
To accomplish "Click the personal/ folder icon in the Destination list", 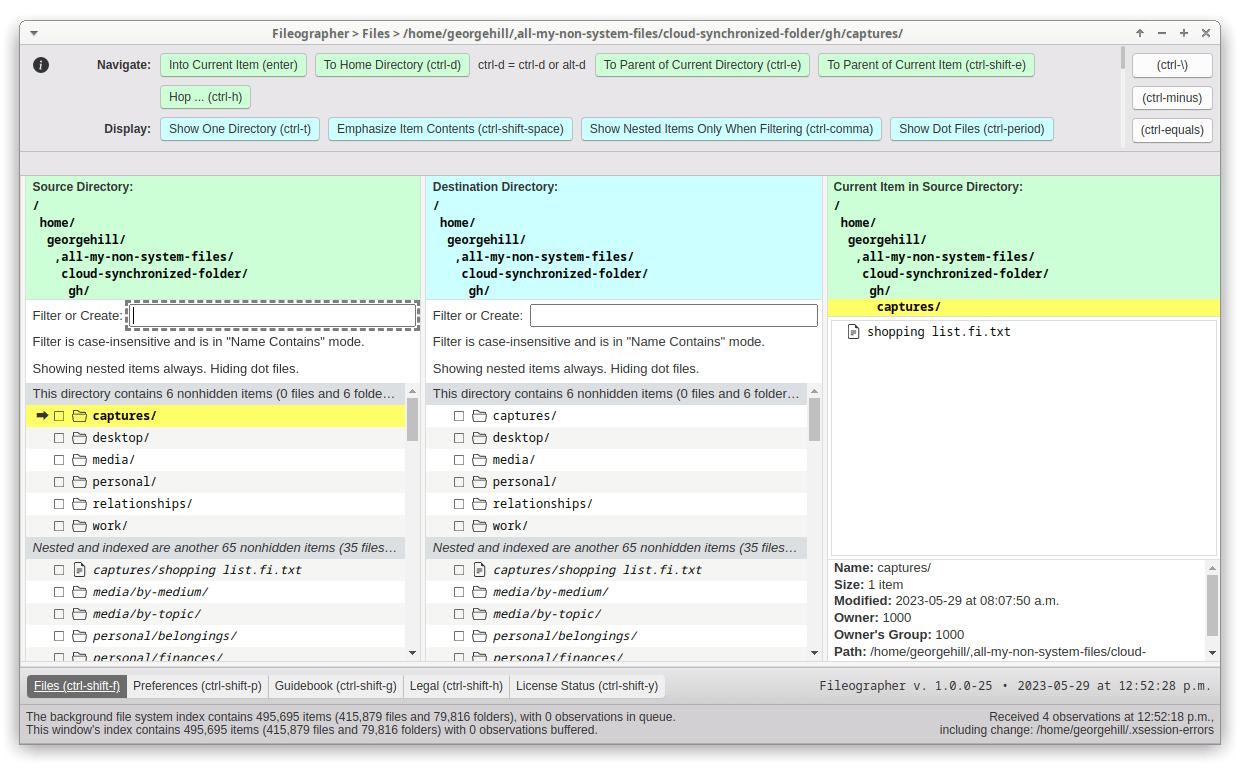I will point(480,482).
